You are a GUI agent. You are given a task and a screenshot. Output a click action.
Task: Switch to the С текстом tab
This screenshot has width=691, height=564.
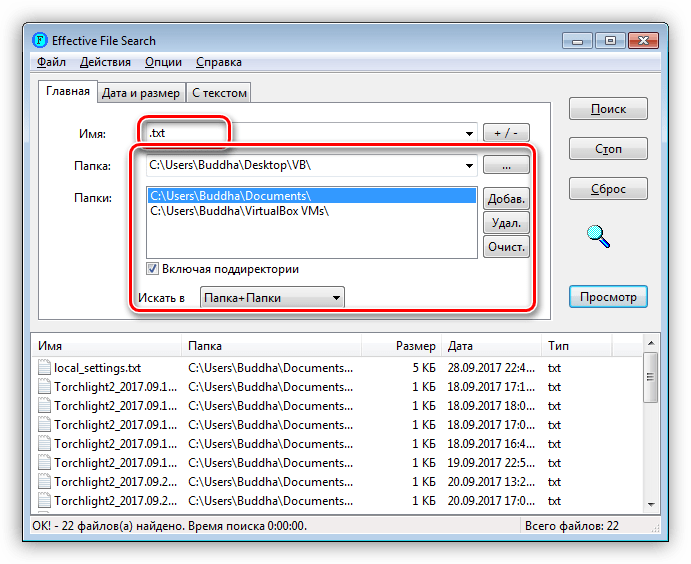tap(219, 93)
